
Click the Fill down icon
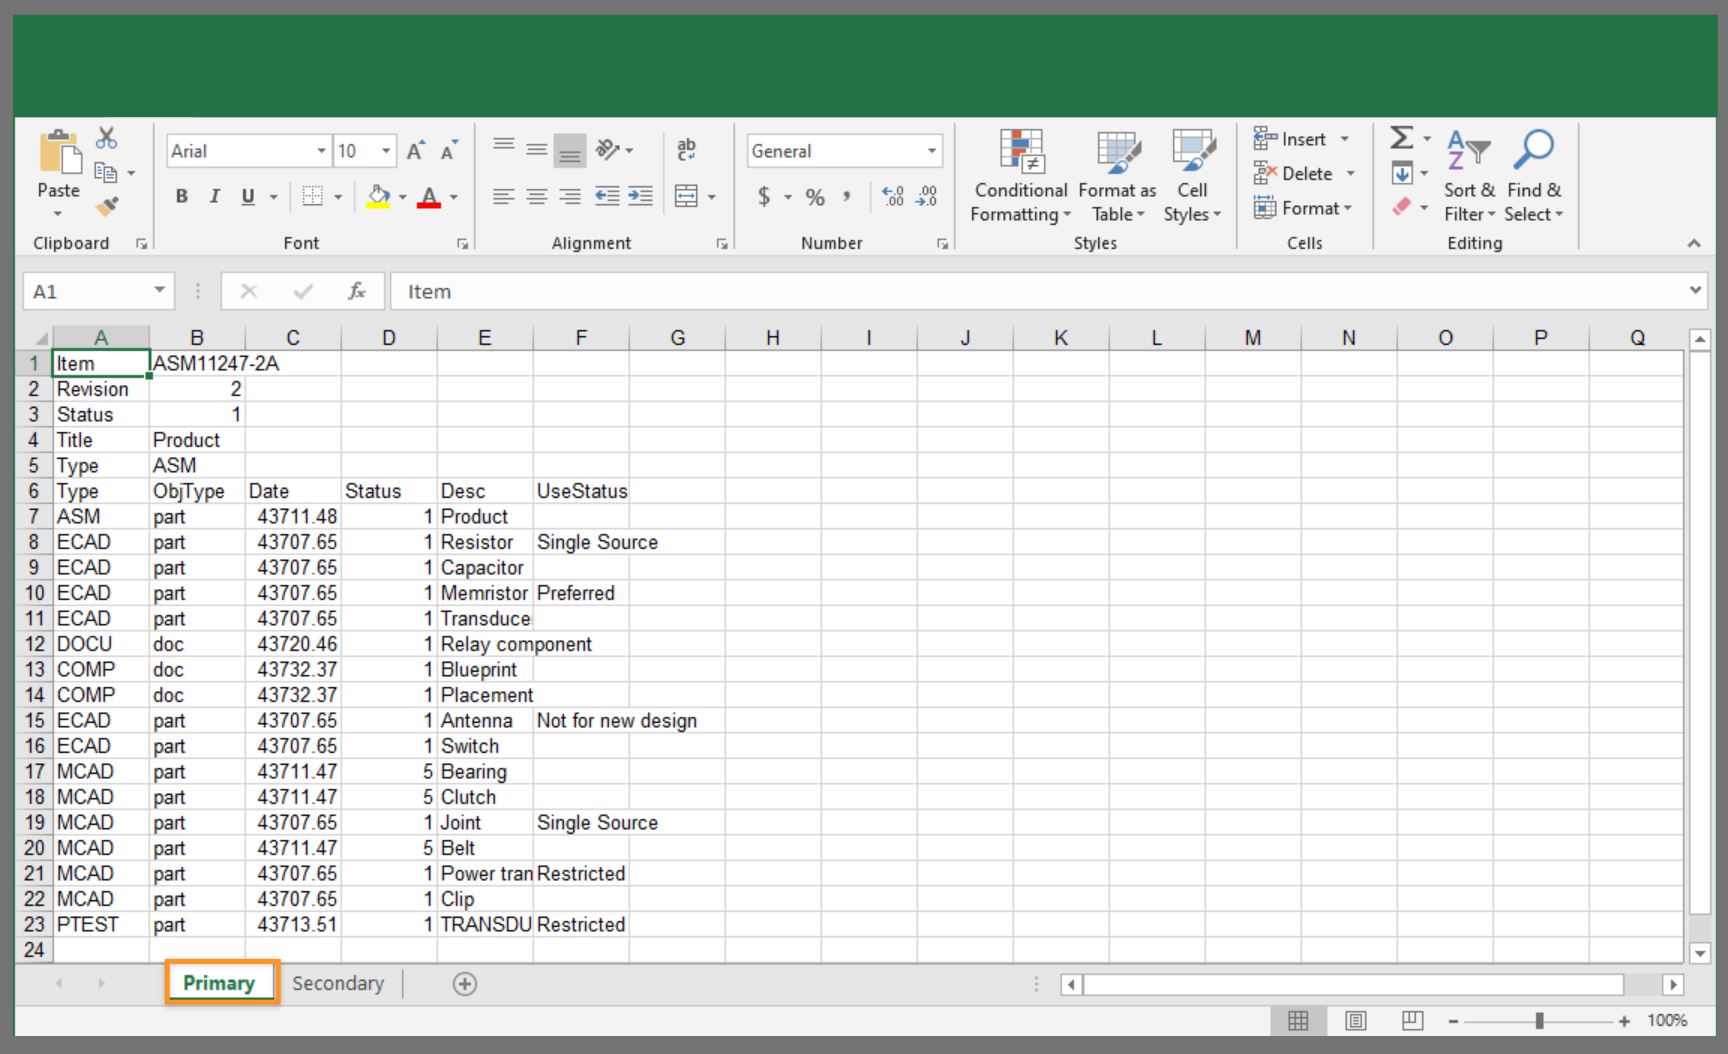pyautogui.click(x=1402, y=173)
